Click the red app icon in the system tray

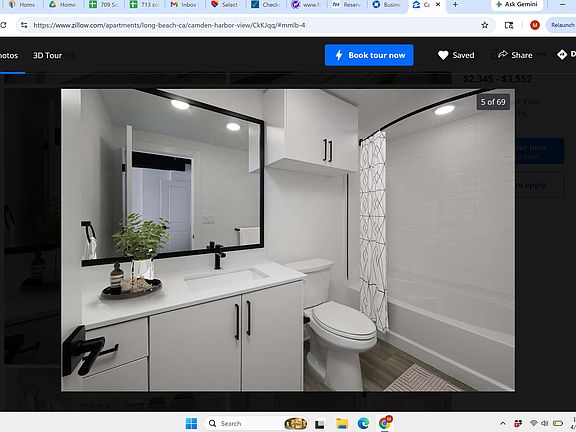click(x=518, y=424)
